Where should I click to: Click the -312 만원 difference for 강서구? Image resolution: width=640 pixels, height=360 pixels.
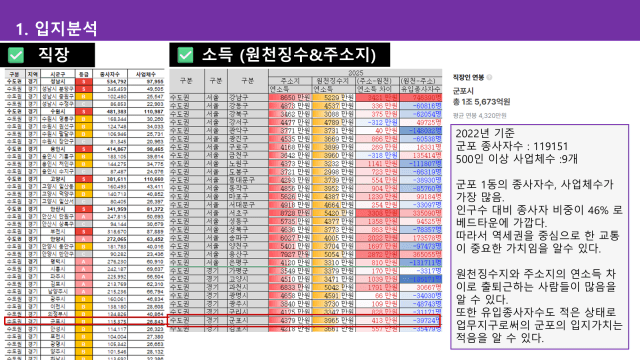pyautogui.click(x=377, y=122)
